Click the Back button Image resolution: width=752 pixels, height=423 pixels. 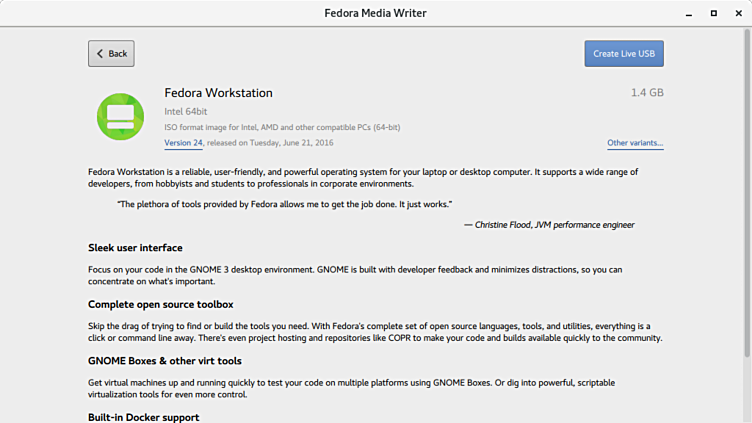[x=111, y=54]
